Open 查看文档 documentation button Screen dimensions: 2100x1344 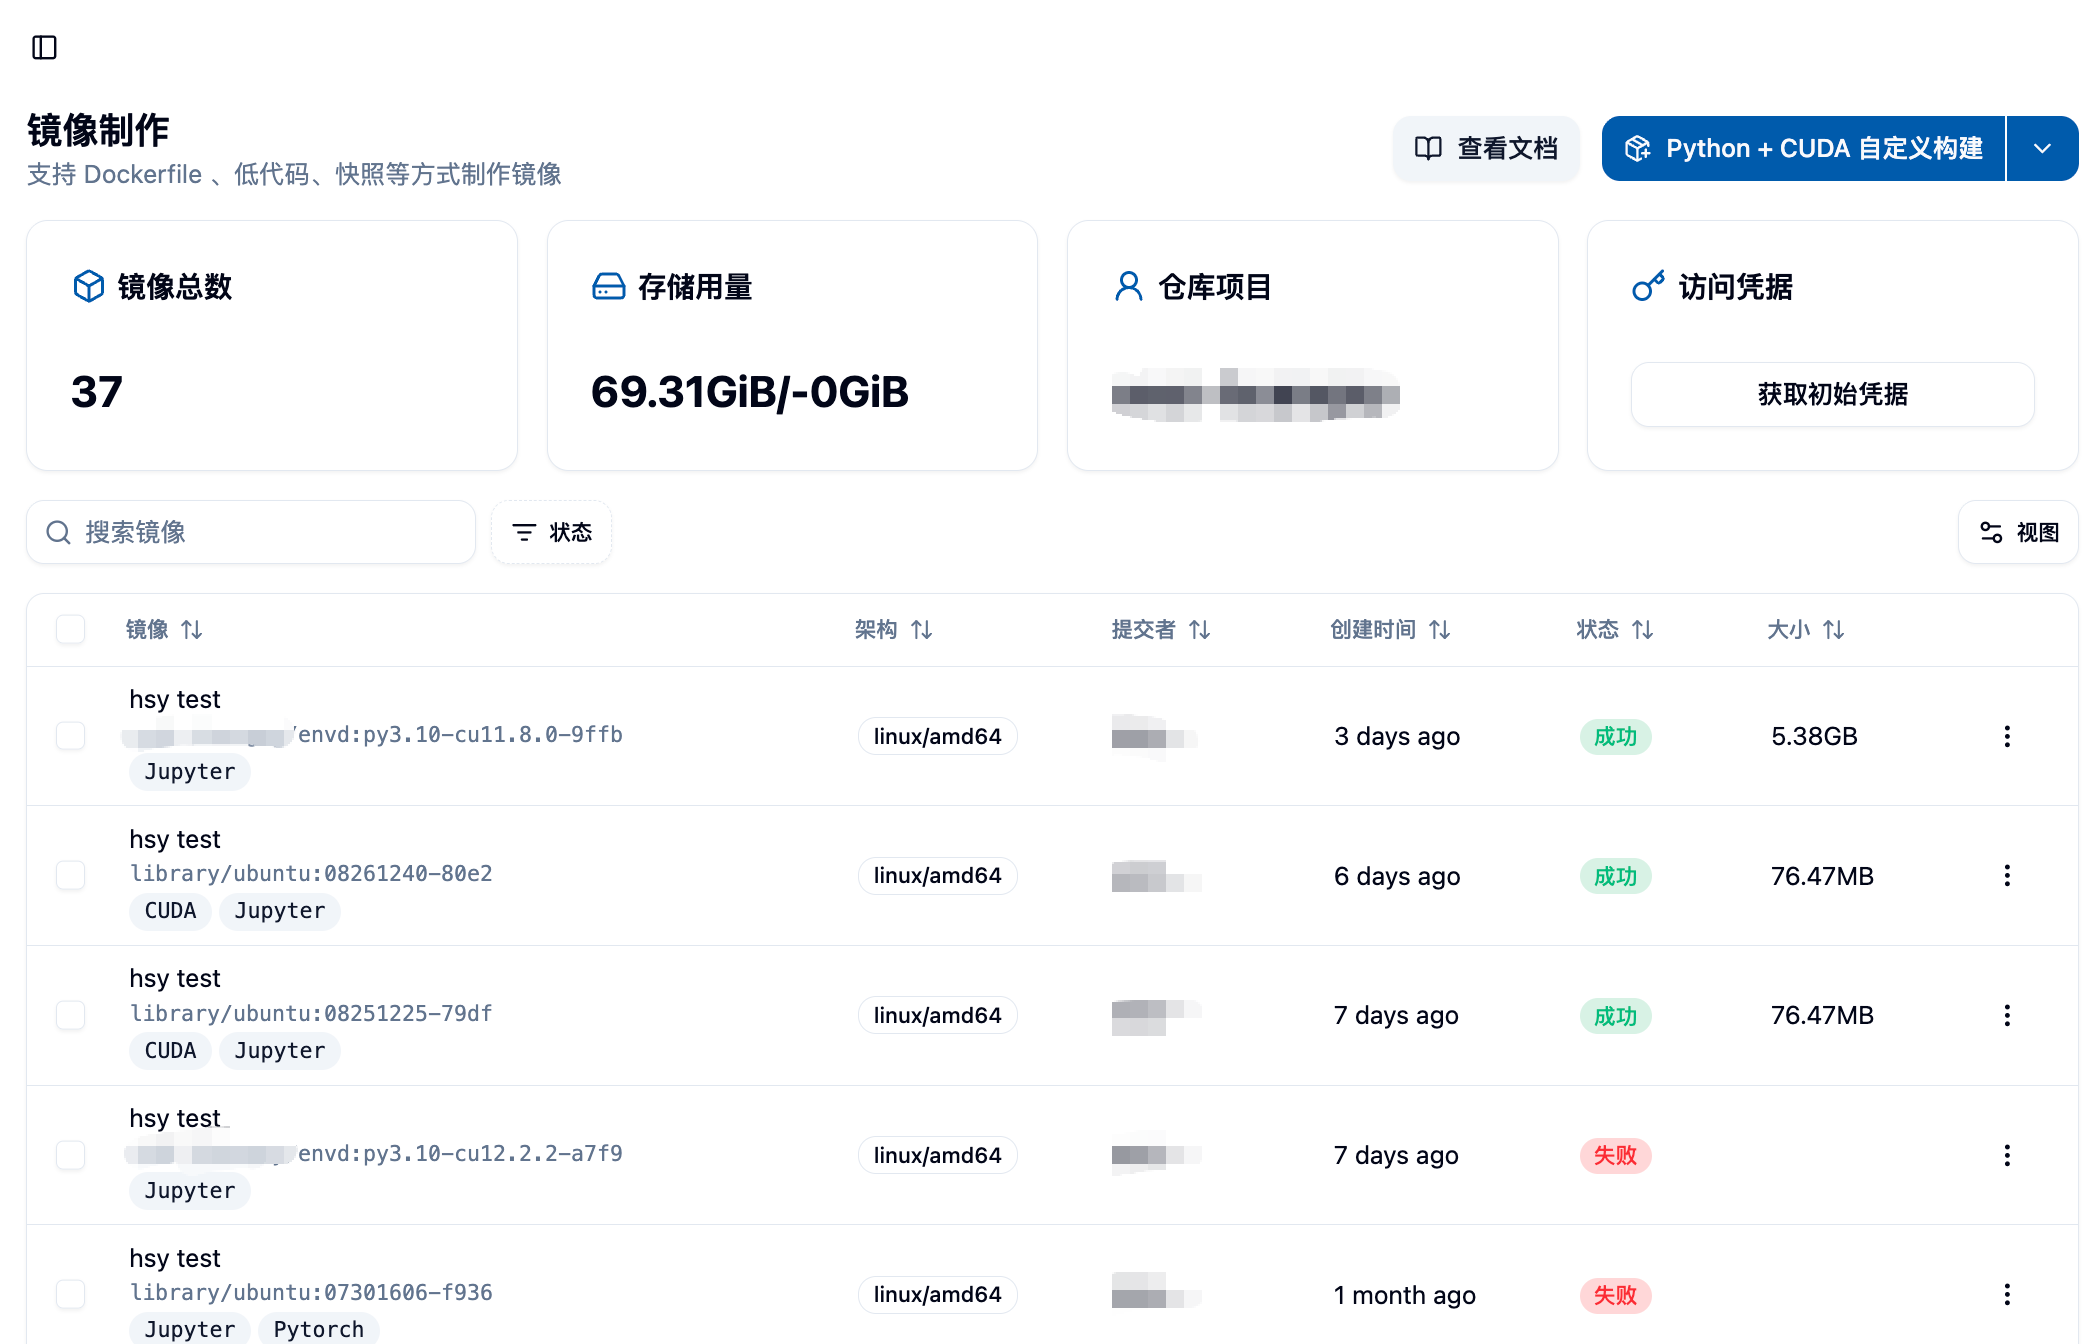(x=1486, y=149)
